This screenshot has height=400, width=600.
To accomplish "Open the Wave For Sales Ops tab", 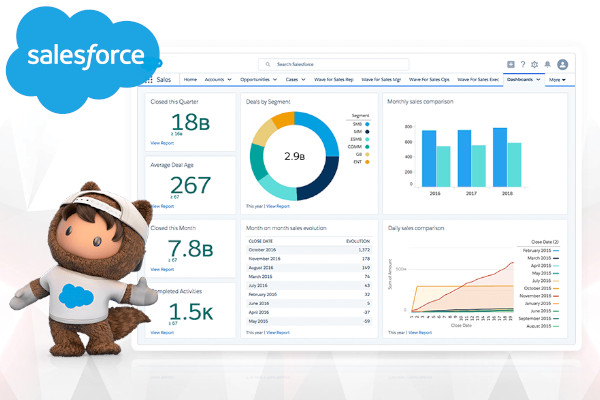I will (429, 80).
